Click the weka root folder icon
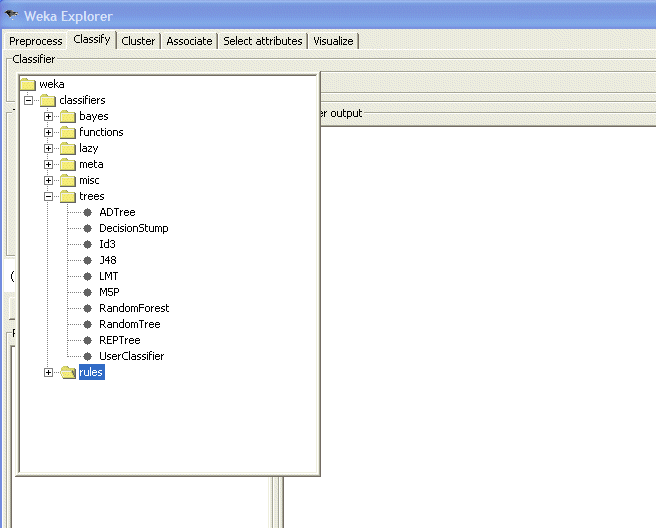The image size is (656, 528). 28,84
